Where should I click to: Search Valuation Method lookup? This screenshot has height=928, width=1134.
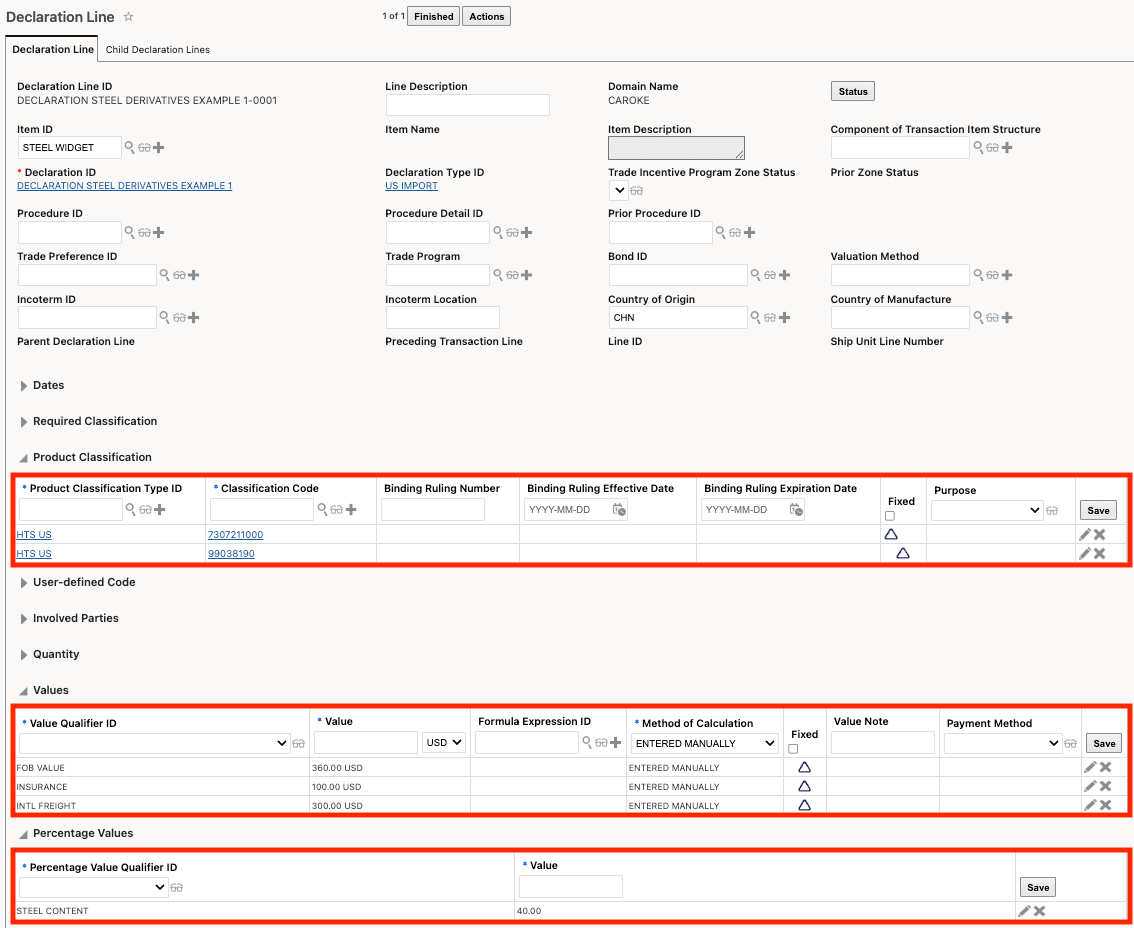[978, 275]
